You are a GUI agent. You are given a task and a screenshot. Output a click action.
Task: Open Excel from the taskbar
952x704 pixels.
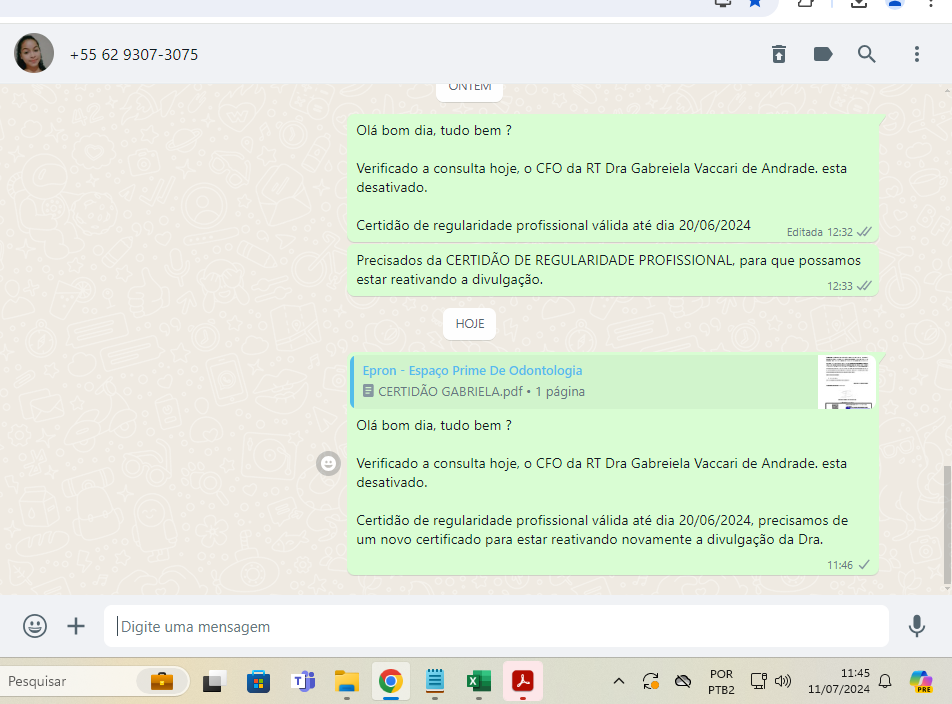(478, 681)
